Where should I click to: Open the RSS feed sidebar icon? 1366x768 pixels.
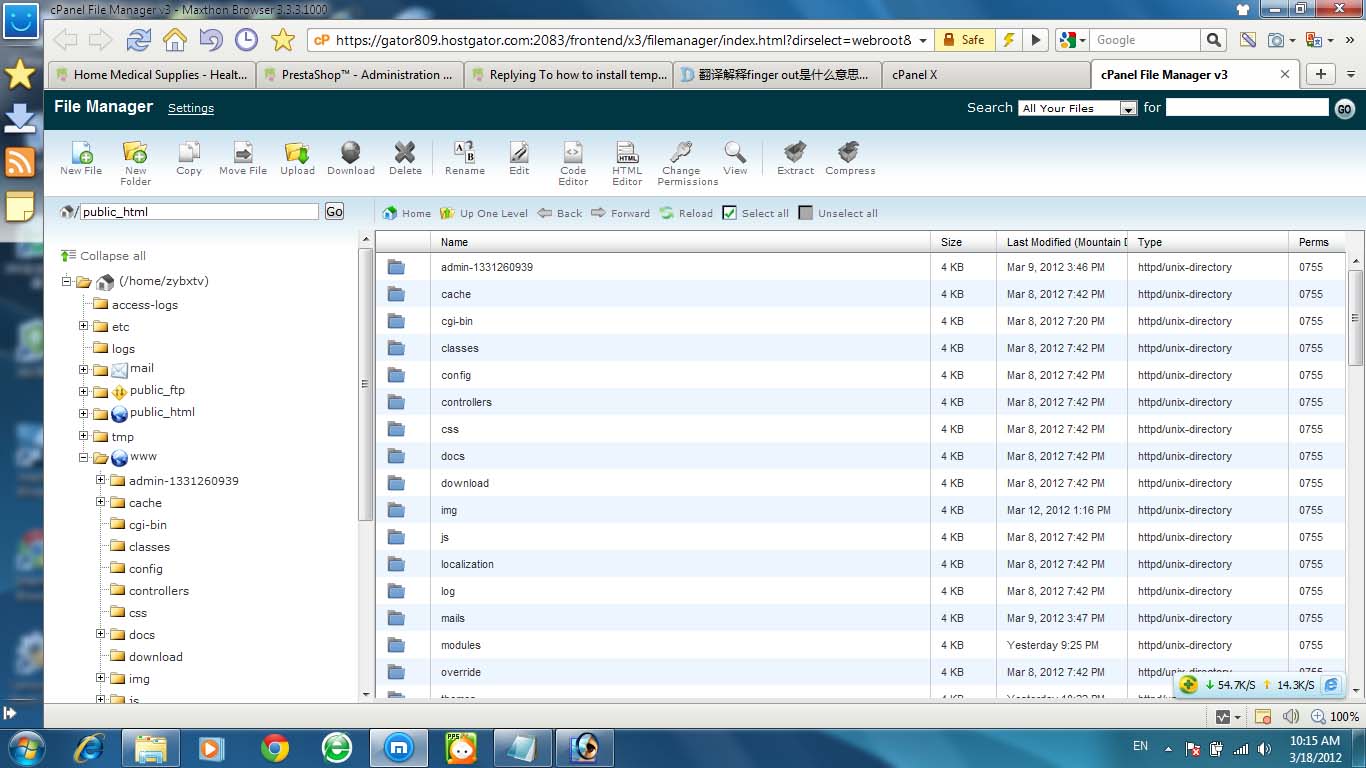[20, 162]
